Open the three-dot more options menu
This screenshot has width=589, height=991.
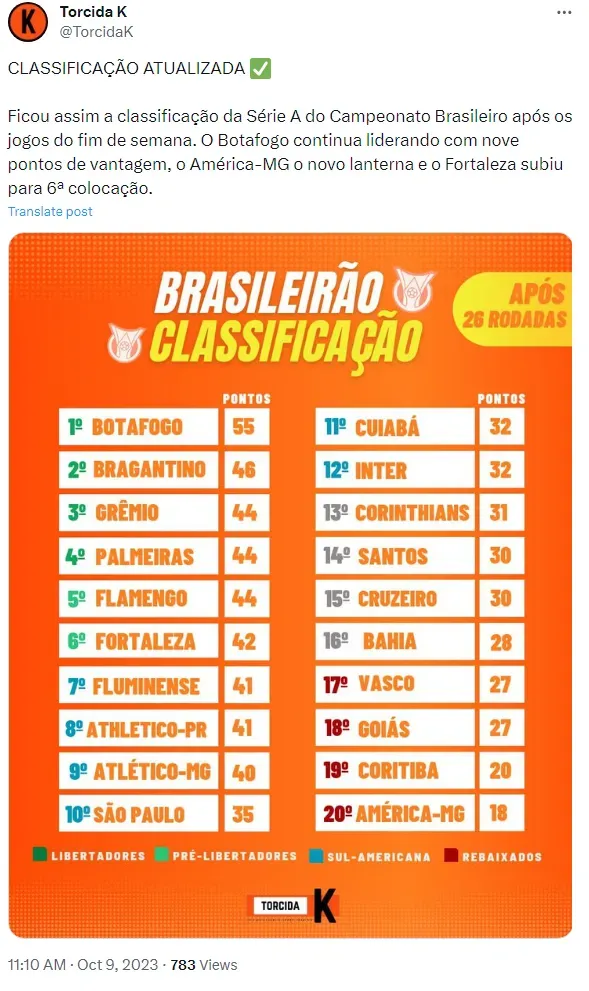(x=564, y=13)
